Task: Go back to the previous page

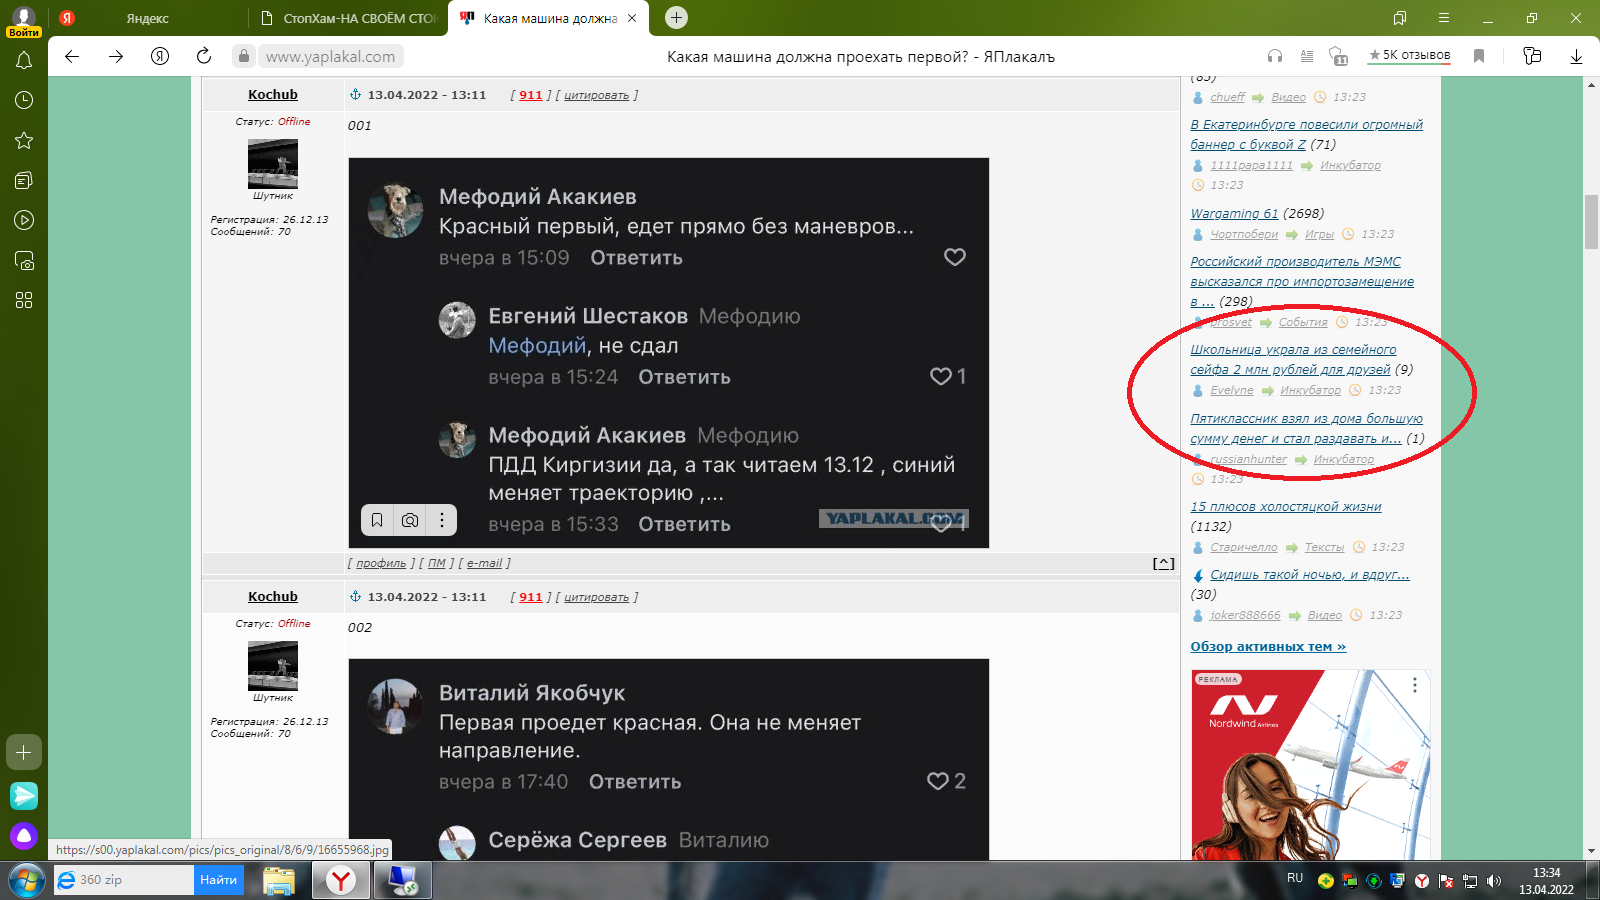Action: (x=72, y=56)
